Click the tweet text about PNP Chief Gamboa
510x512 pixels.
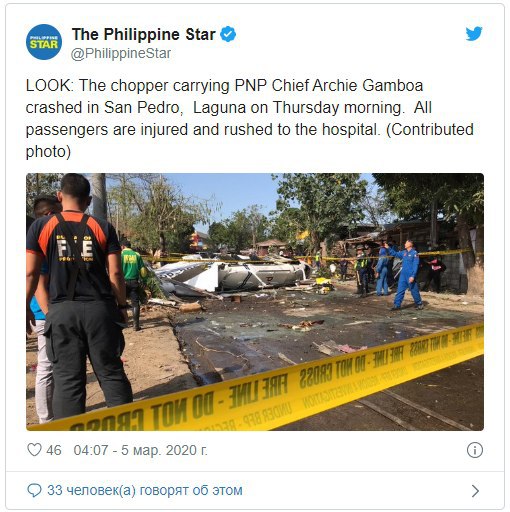click(x=250, y=118)
